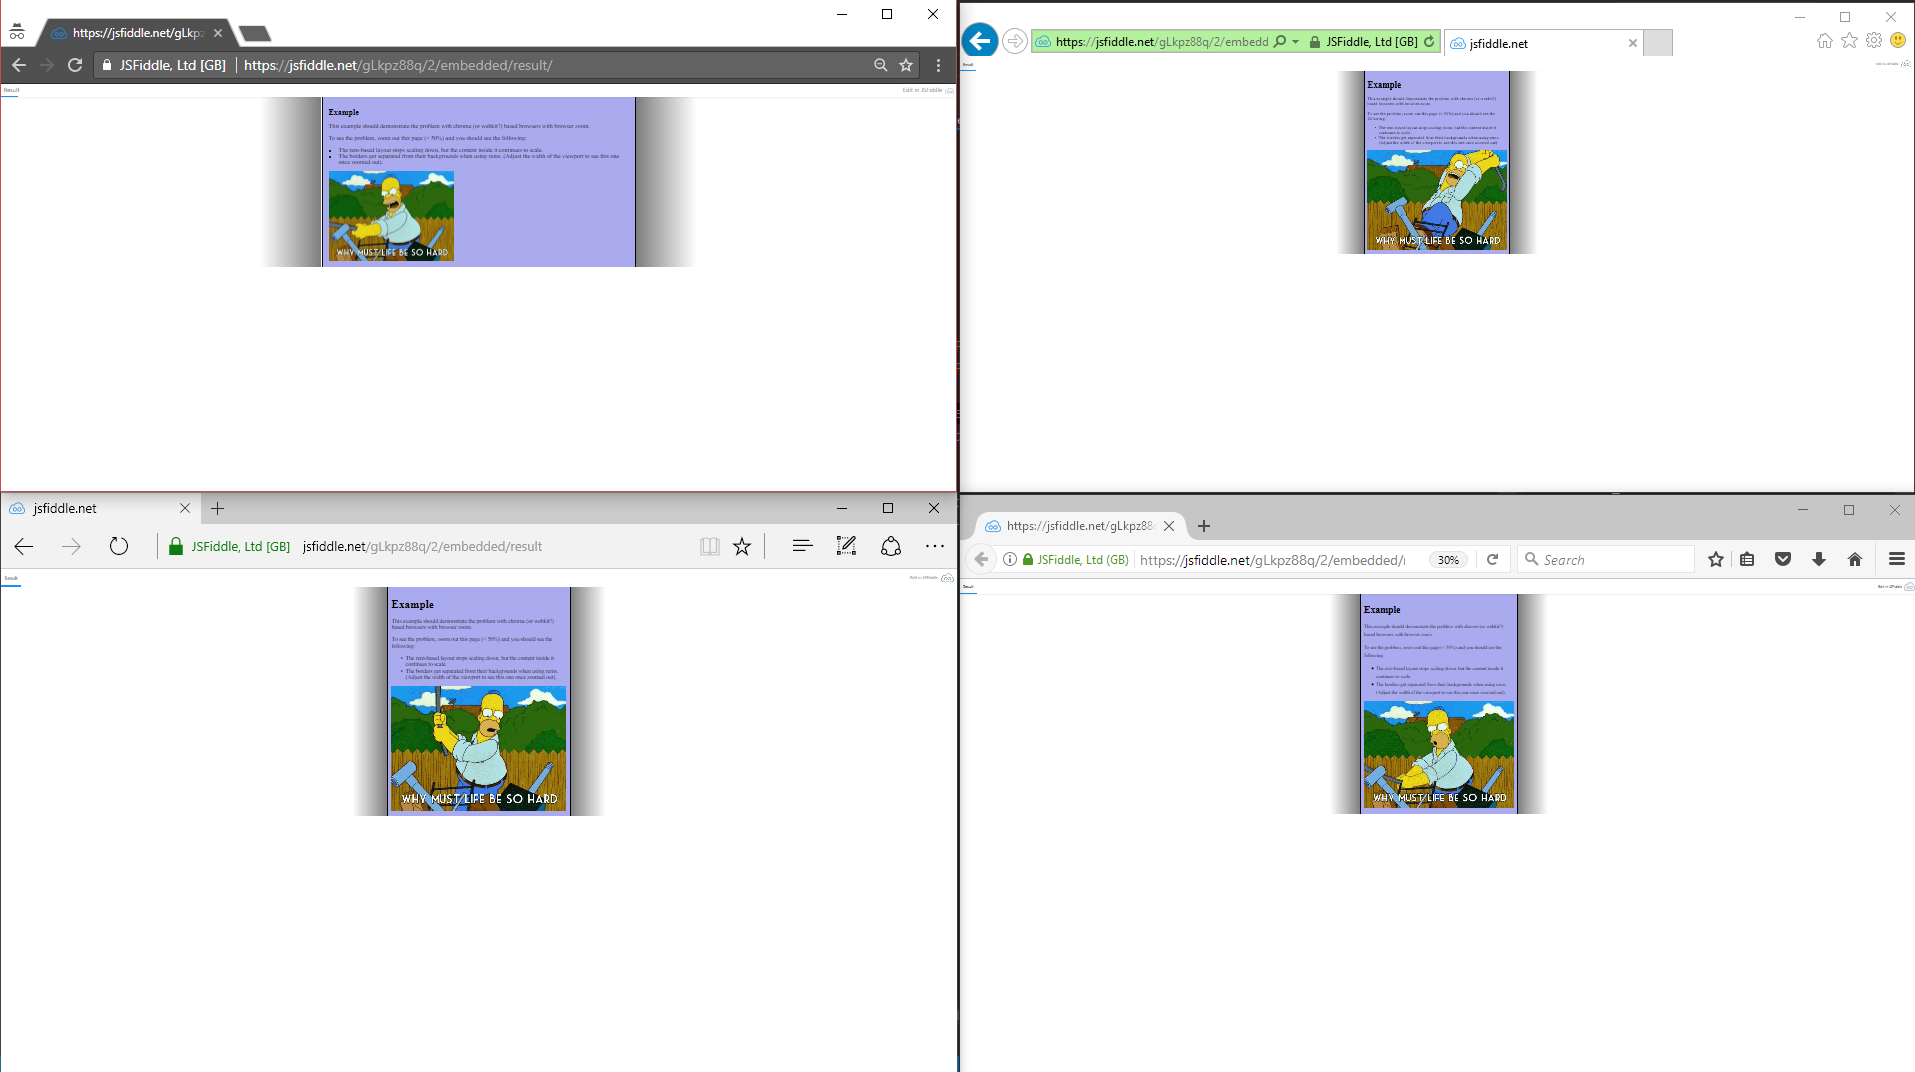
Task: Go forward in Internet Explorer
Action: [x=1015, y=41]
